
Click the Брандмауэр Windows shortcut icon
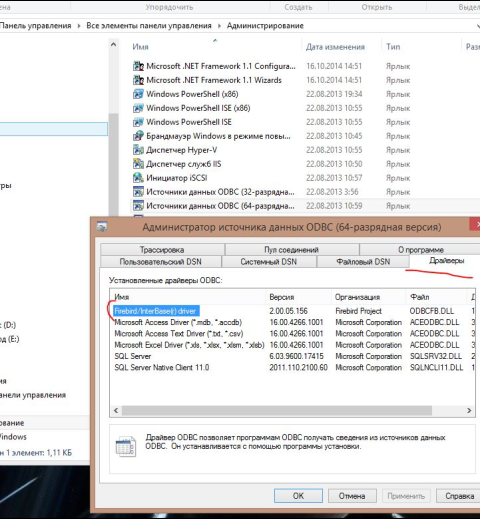click(x=138, y=136)
